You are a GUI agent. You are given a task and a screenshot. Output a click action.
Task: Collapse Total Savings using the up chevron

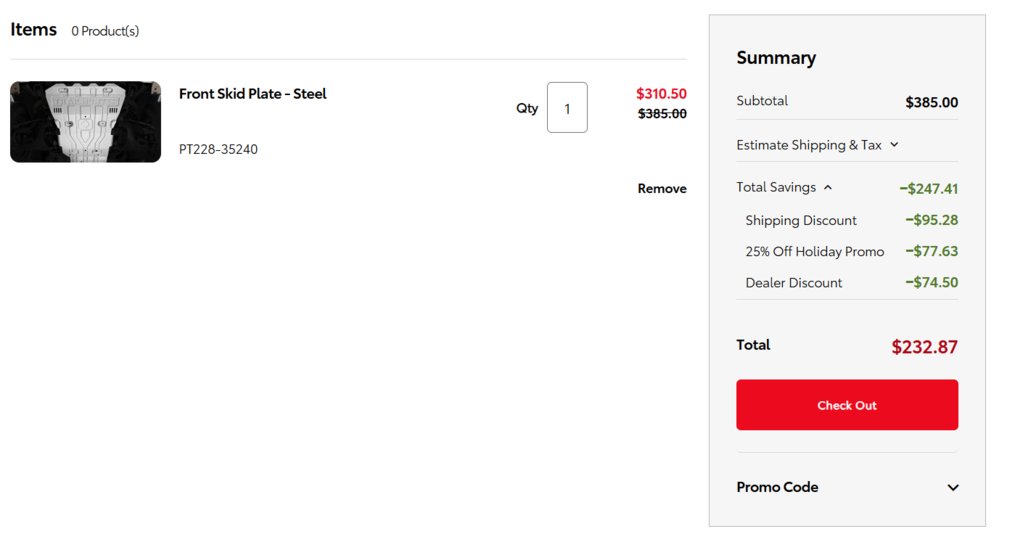tap(828, 188)
